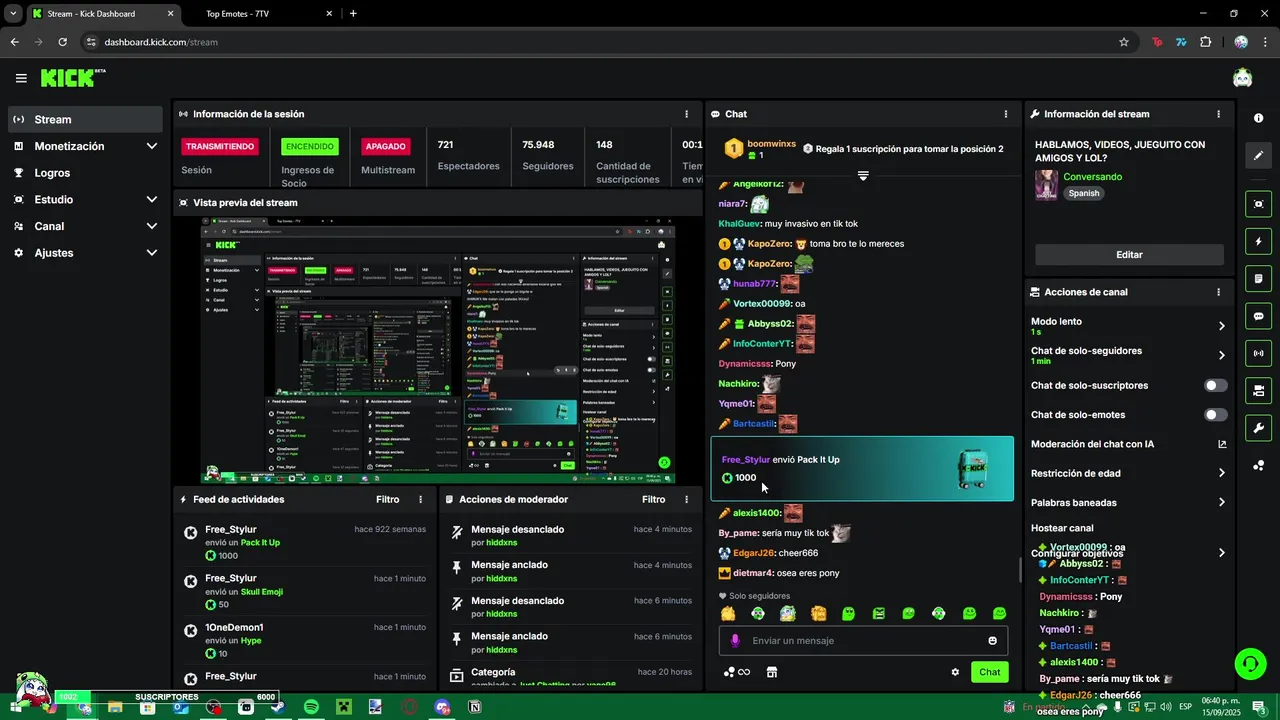The width and height of the screenshot is (1280, 720).
Task: Click Free_Stylur Pack It Up gift banner
Action: coord(862,469)
